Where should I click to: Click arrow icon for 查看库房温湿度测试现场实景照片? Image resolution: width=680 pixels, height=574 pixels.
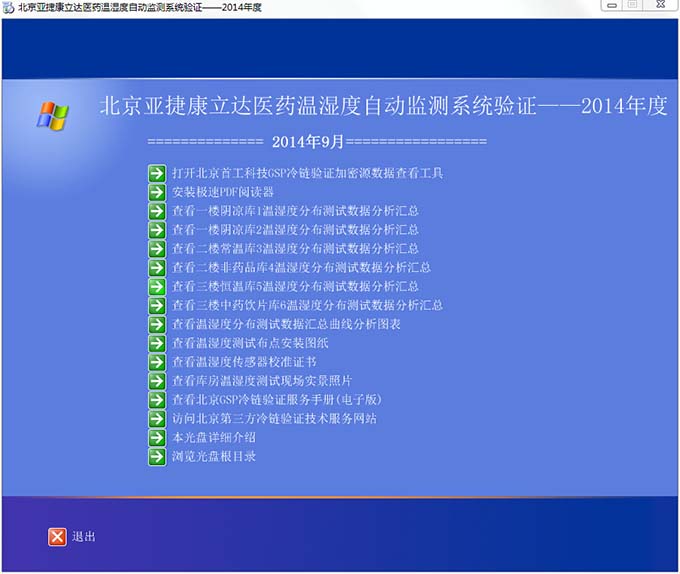(157, 381)
